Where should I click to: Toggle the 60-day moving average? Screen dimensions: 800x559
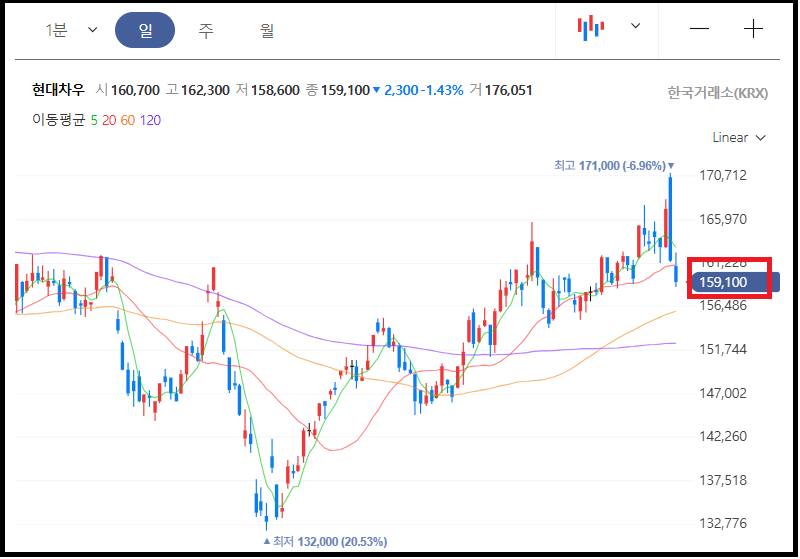tap(128, 120)
